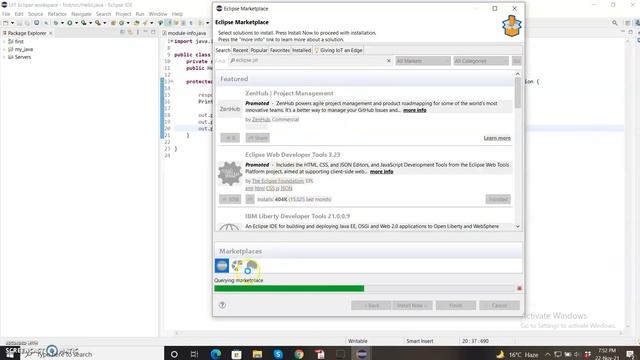Open the Project menu
The height and width of the screenshot is (360, 640).
click(123, 14)
